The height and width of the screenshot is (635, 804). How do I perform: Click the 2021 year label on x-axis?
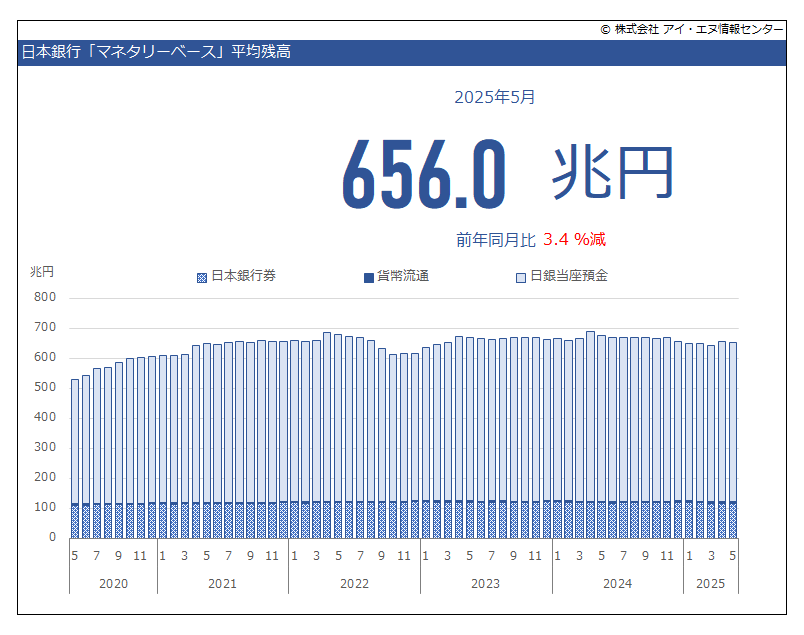click(x=223, y=584)
